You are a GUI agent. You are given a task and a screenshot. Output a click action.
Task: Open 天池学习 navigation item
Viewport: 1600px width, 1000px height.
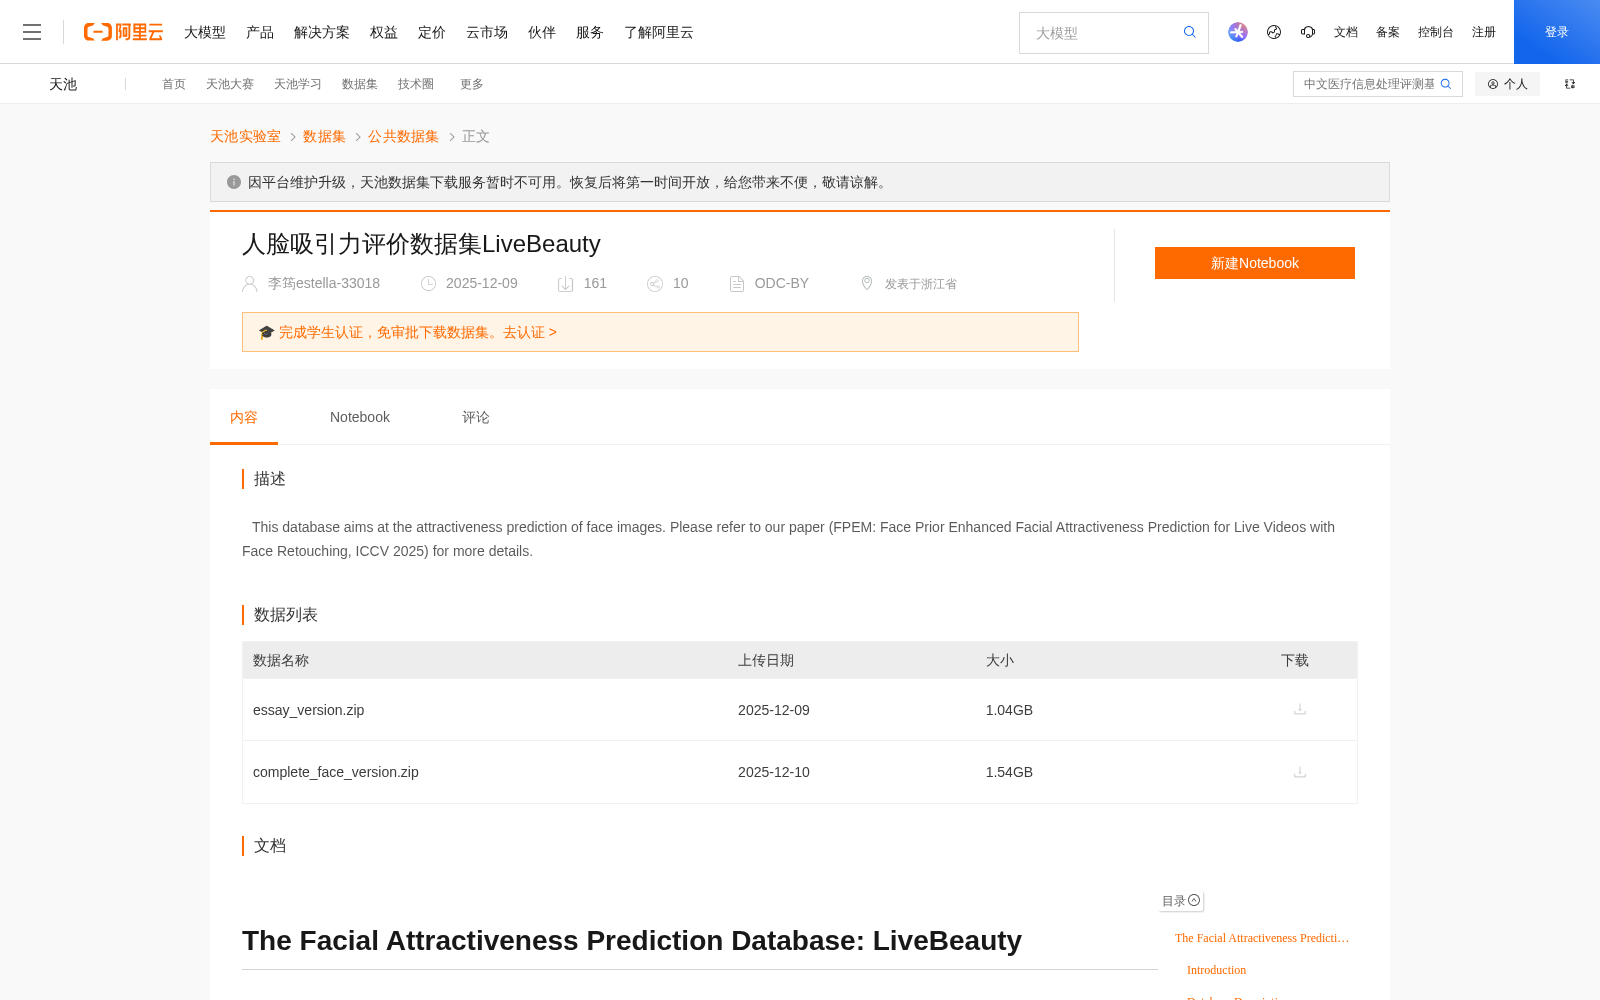pos(298,84)
